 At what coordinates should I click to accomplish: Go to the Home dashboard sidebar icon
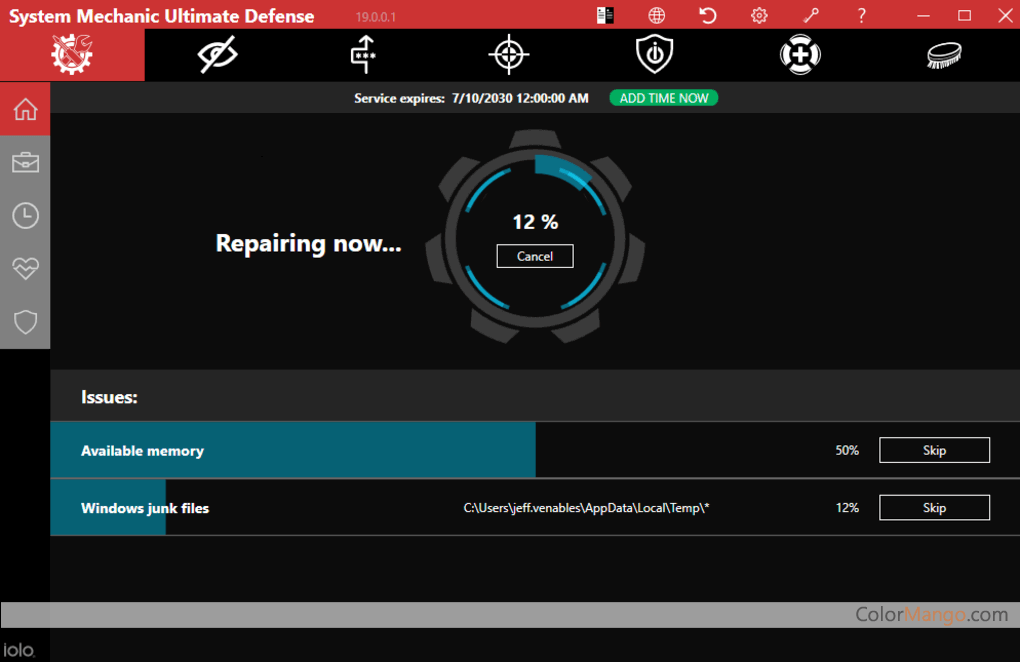[x=25, y=109]
